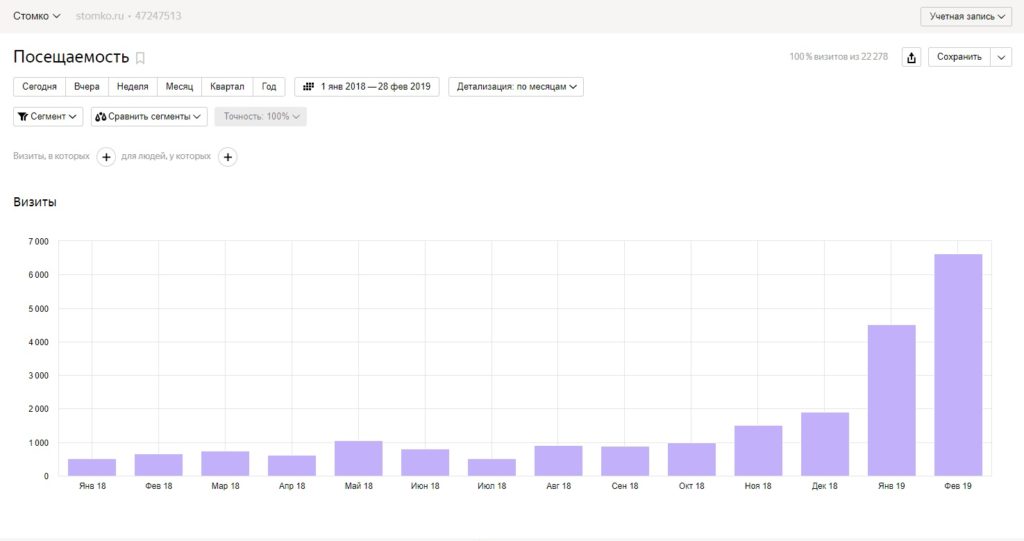Click the Сен 18 bar
The height and width of the screenshot is (541, 1024).
click(x=625, y=461)
